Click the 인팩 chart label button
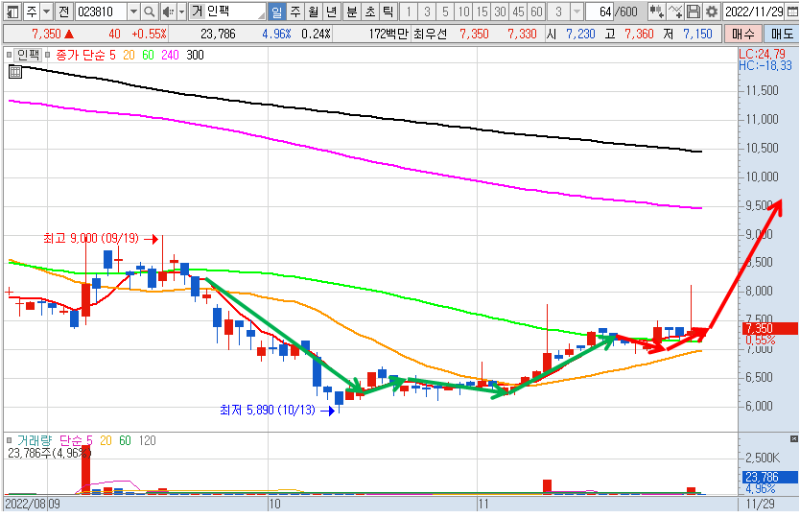 coord(28,55)
